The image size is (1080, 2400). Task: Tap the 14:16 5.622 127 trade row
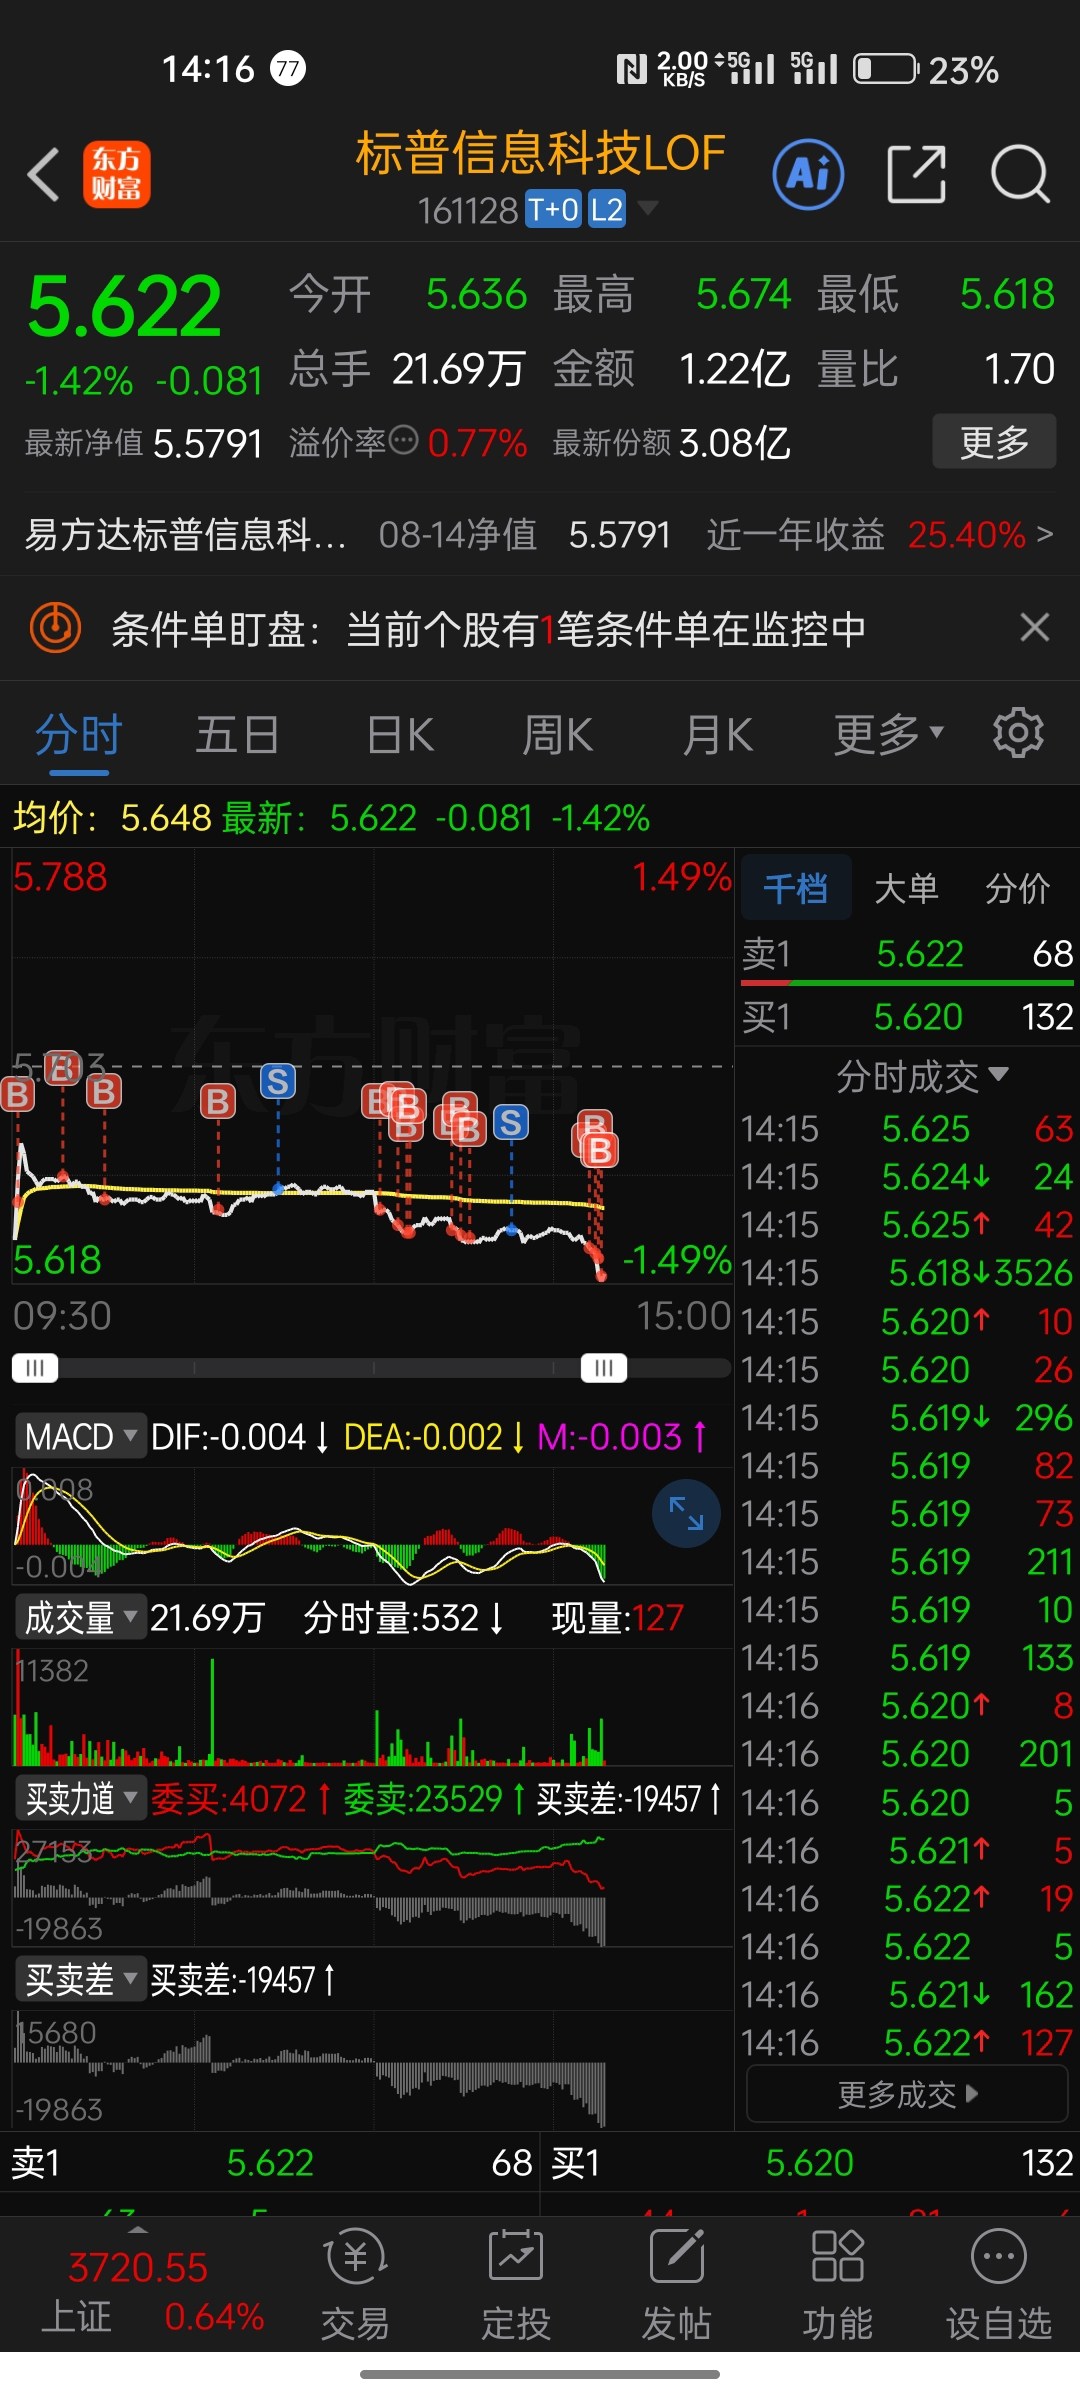coord(907,2042)
